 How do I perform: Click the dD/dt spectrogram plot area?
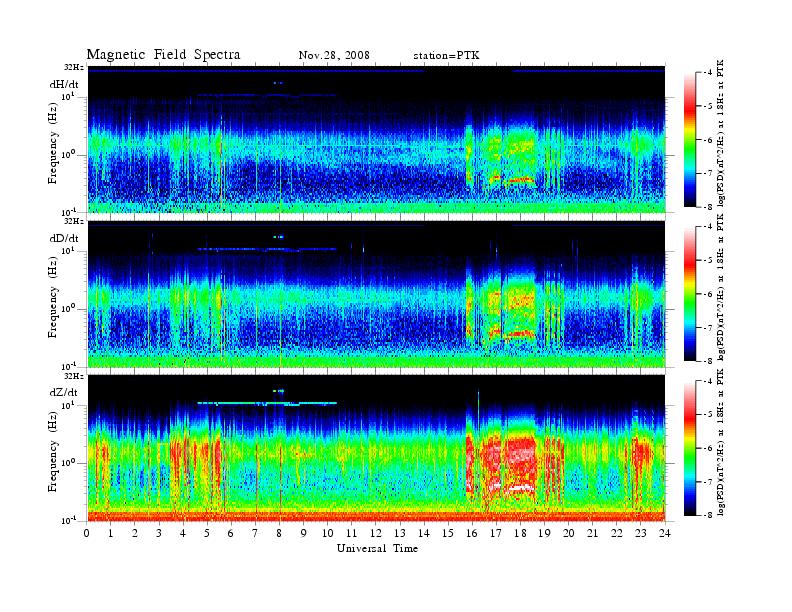click(x=376, y=293)
